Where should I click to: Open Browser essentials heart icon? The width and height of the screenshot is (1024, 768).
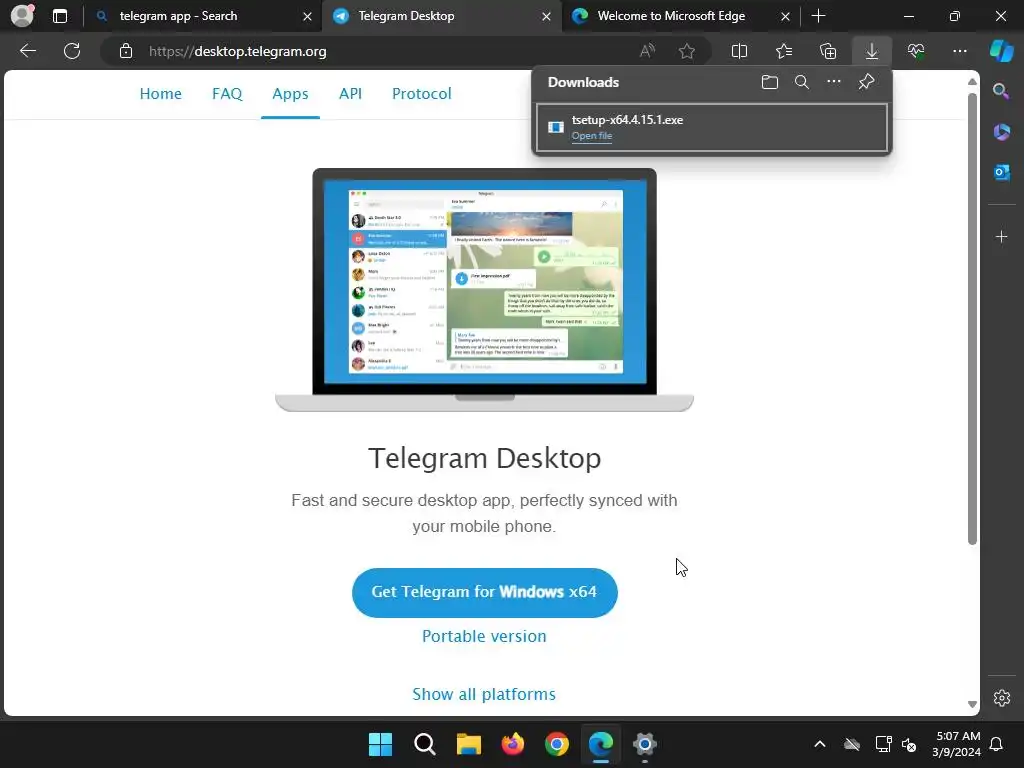916,51
